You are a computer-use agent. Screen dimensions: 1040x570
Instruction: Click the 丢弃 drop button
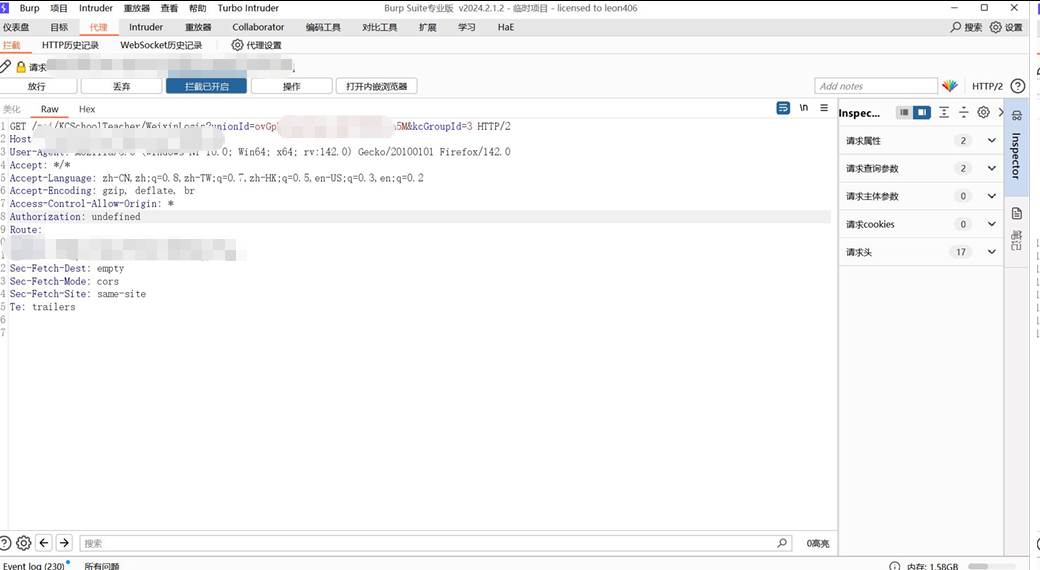(121, 86)
